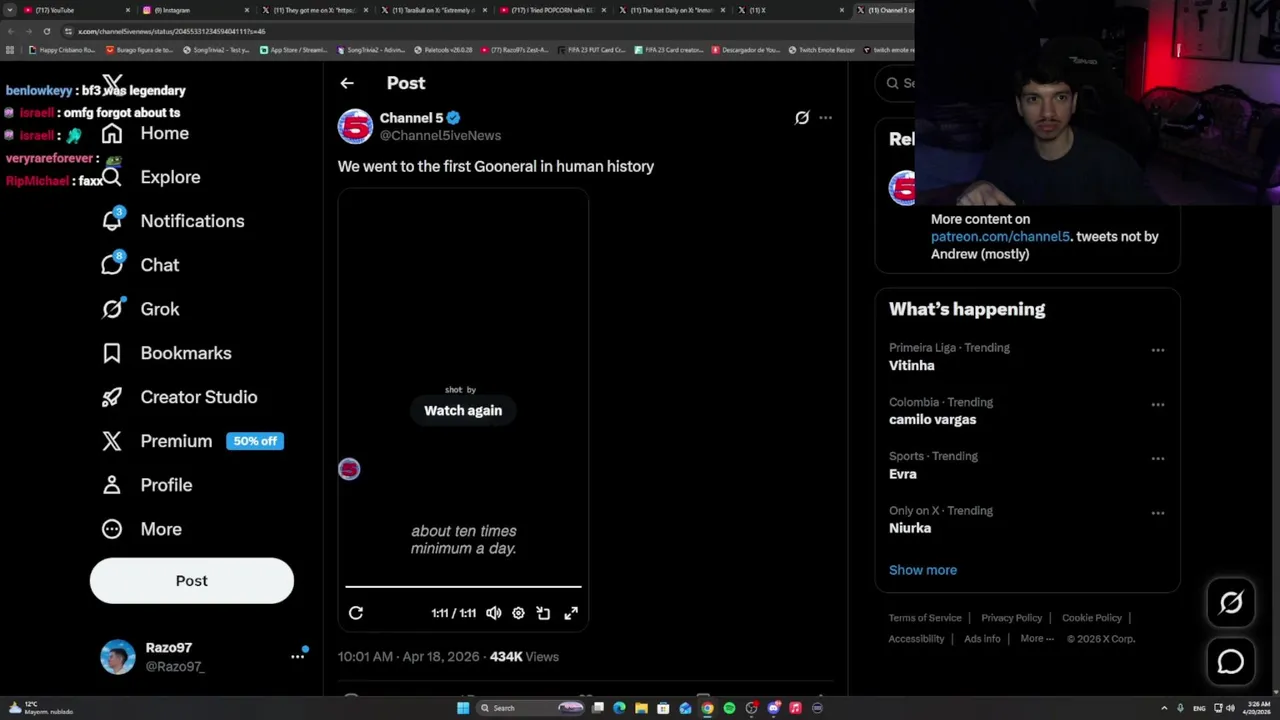Click the taskbar Search box
The image size is (1280, 720).
click(x=530, y=708)
